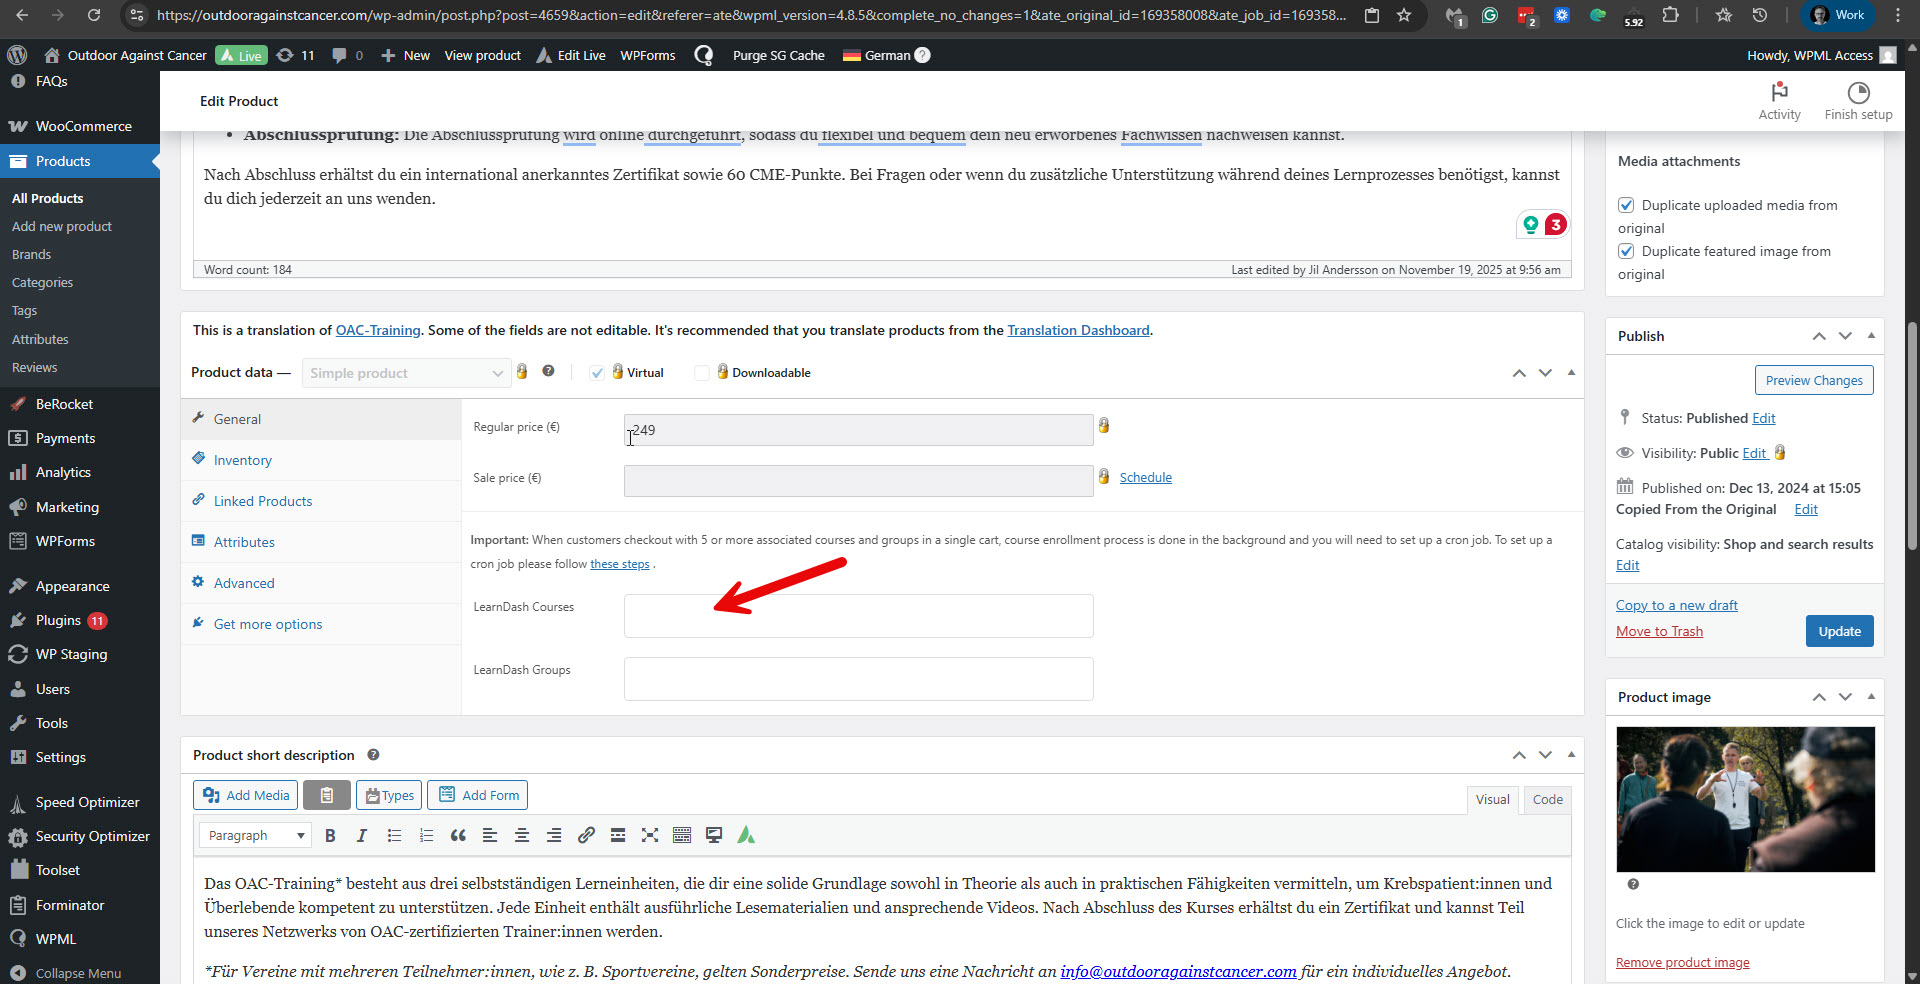This screenshot has width=1920, height=984.
Task: Click the insert link icon
Action: 586,836
